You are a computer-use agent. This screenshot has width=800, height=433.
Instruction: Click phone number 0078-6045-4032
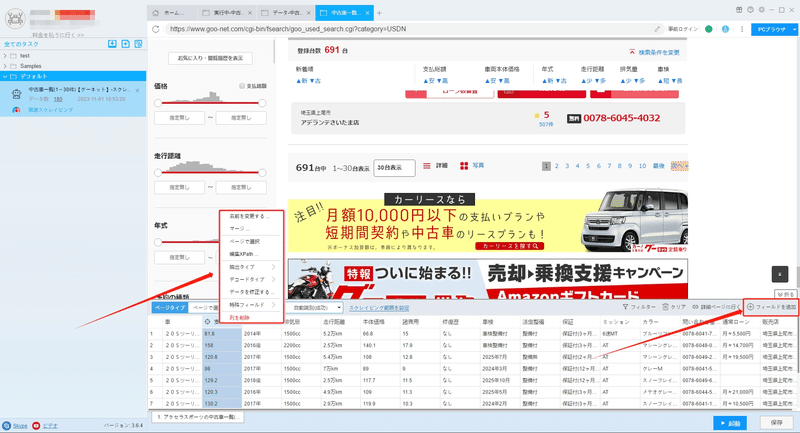click(621, 118)
